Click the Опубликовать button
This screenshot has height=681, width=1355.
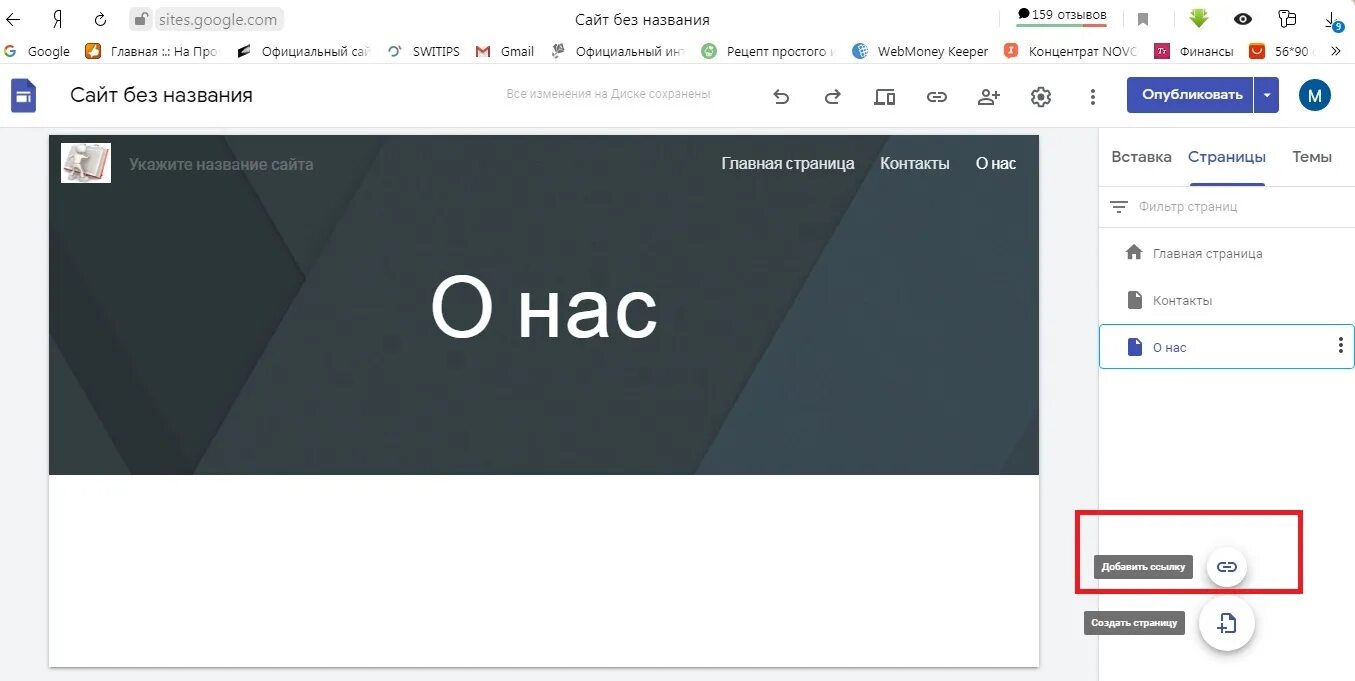1191,95
